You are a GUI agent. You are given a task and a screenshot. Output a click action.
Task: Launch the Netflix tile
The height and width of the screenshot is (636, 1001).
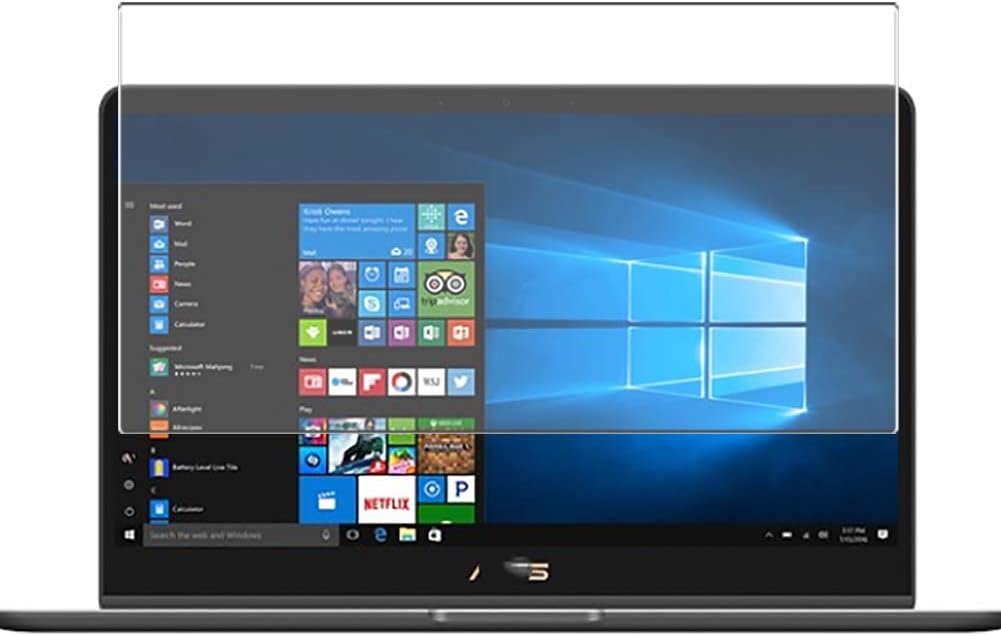pyautogui.click(x=386, y=503)
